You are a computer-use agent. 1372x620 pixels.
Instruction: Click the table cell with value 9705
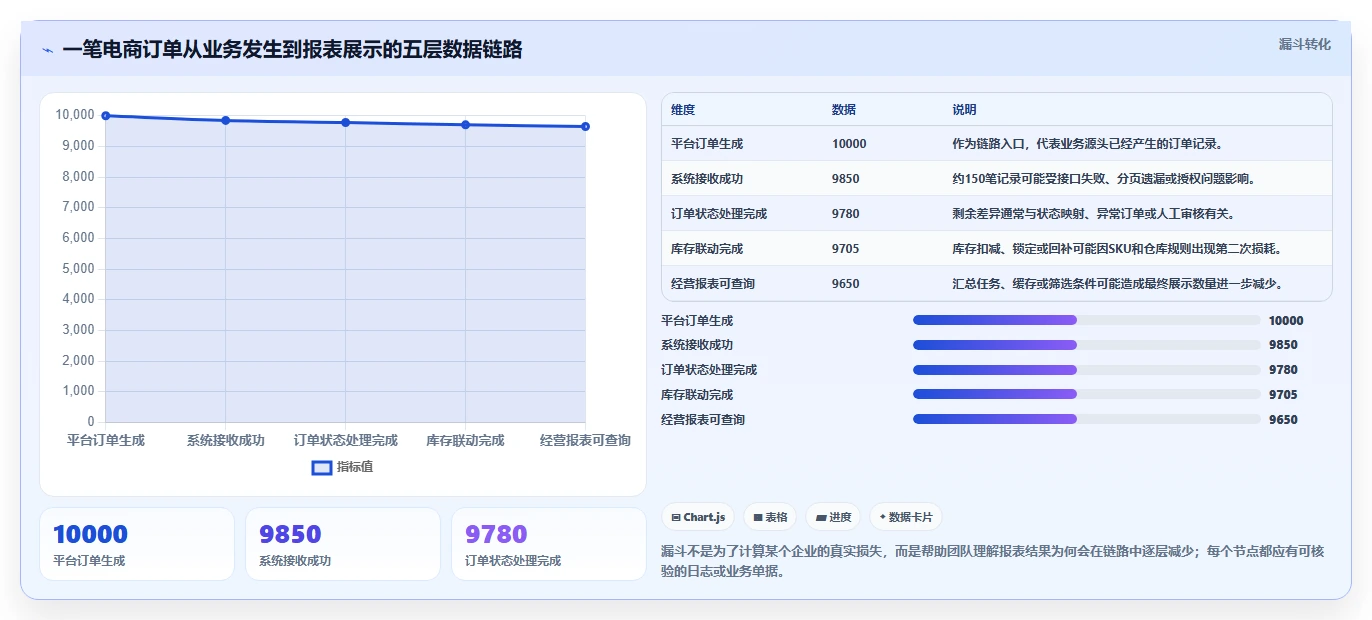[x=845, y=249]
